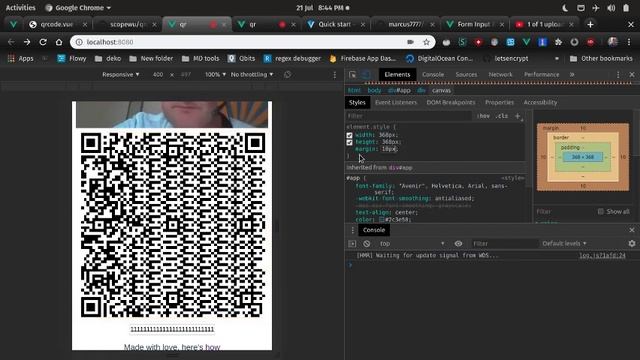Open the No throttling dropdown
The height and width of the screenshot is (360, 640).
[252, 75]
